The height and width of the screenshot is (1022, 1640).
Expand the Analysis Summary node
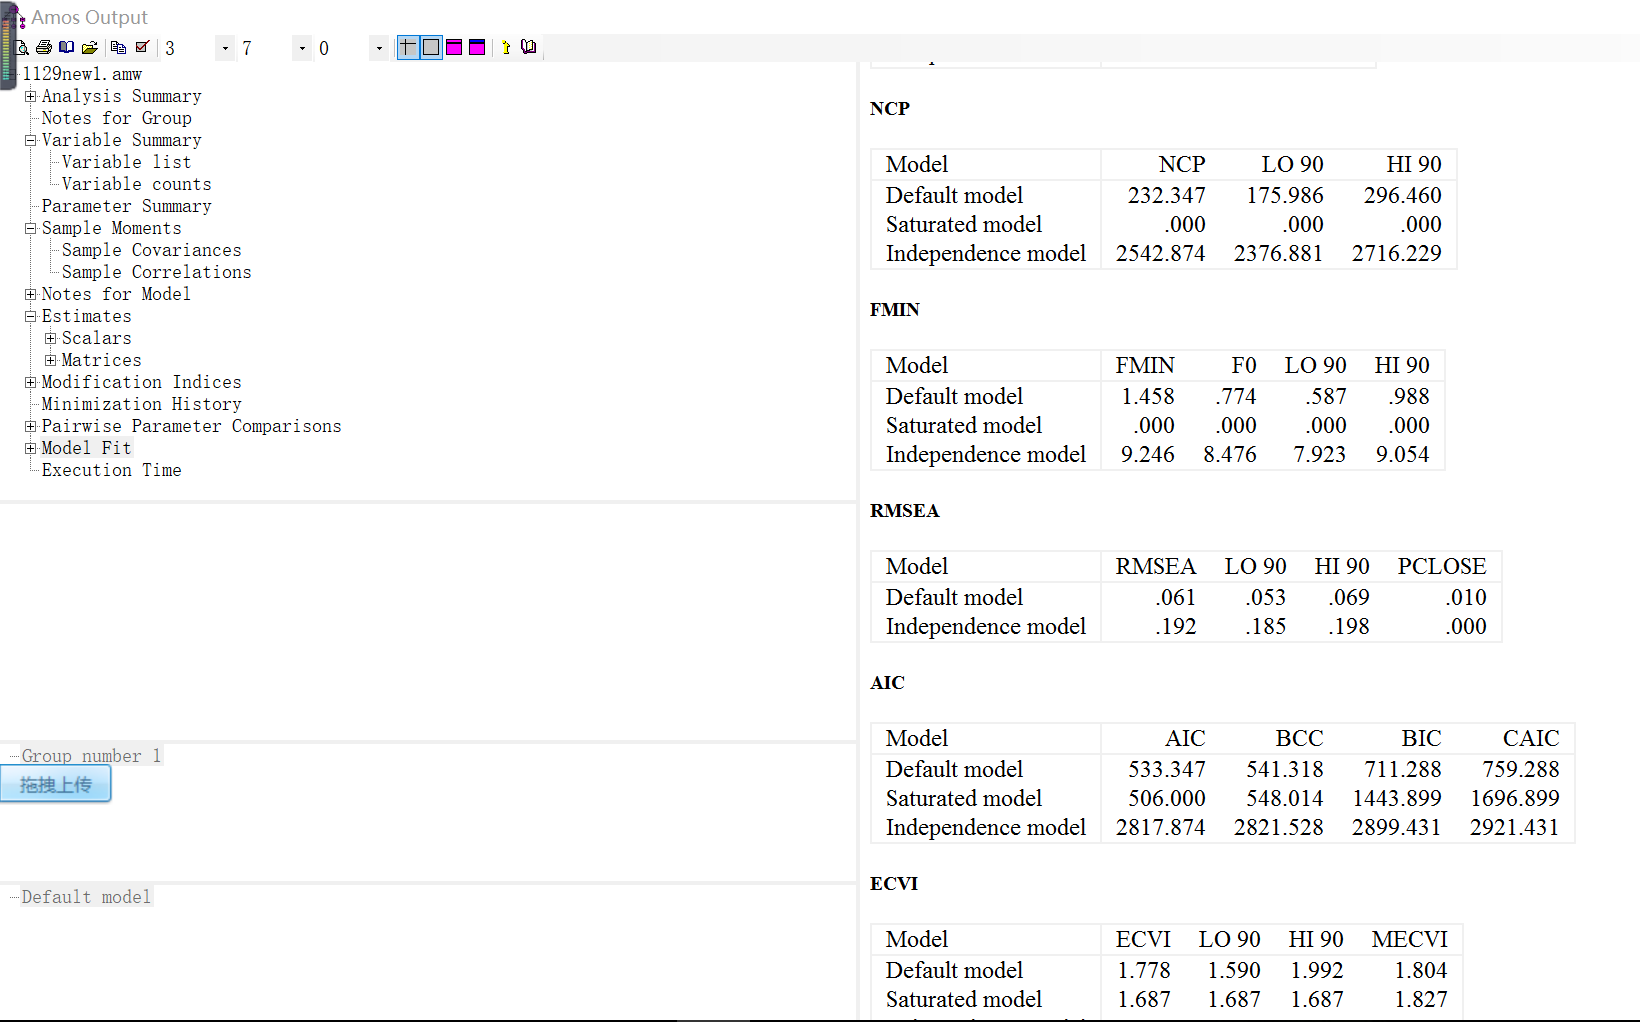point(31,96)
